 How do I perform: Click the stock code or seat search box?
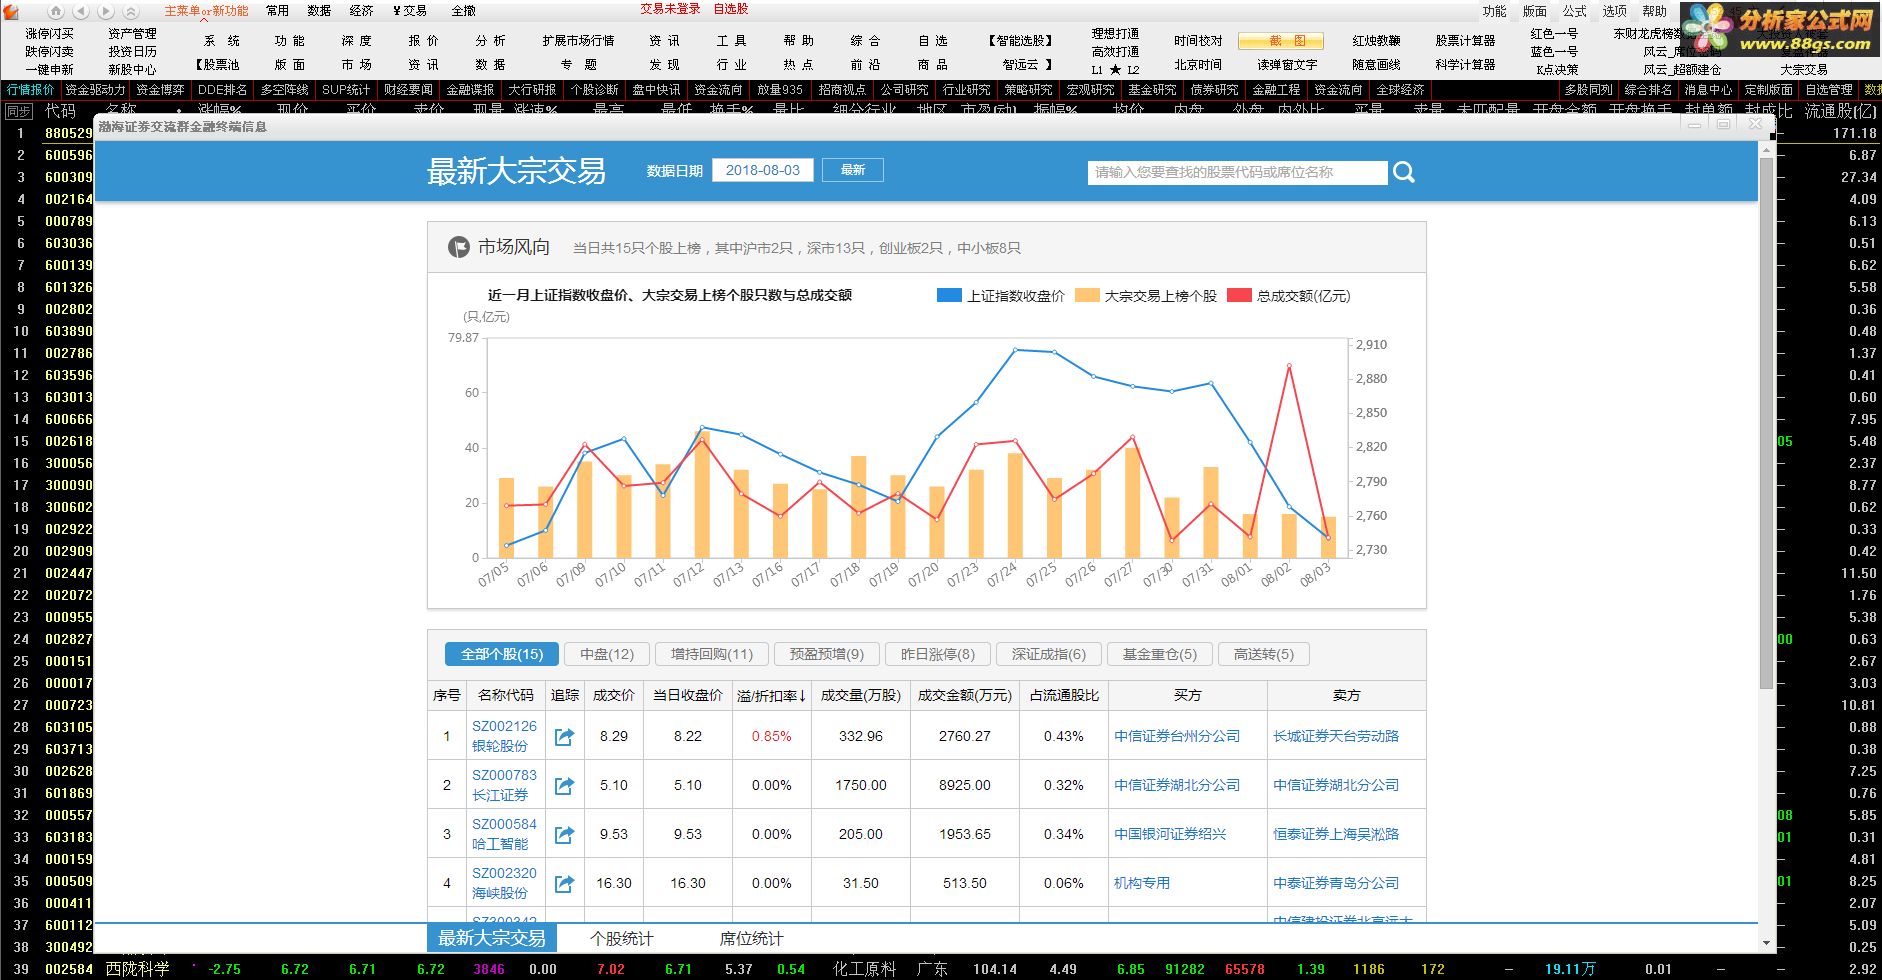[x=1237, y=172]
